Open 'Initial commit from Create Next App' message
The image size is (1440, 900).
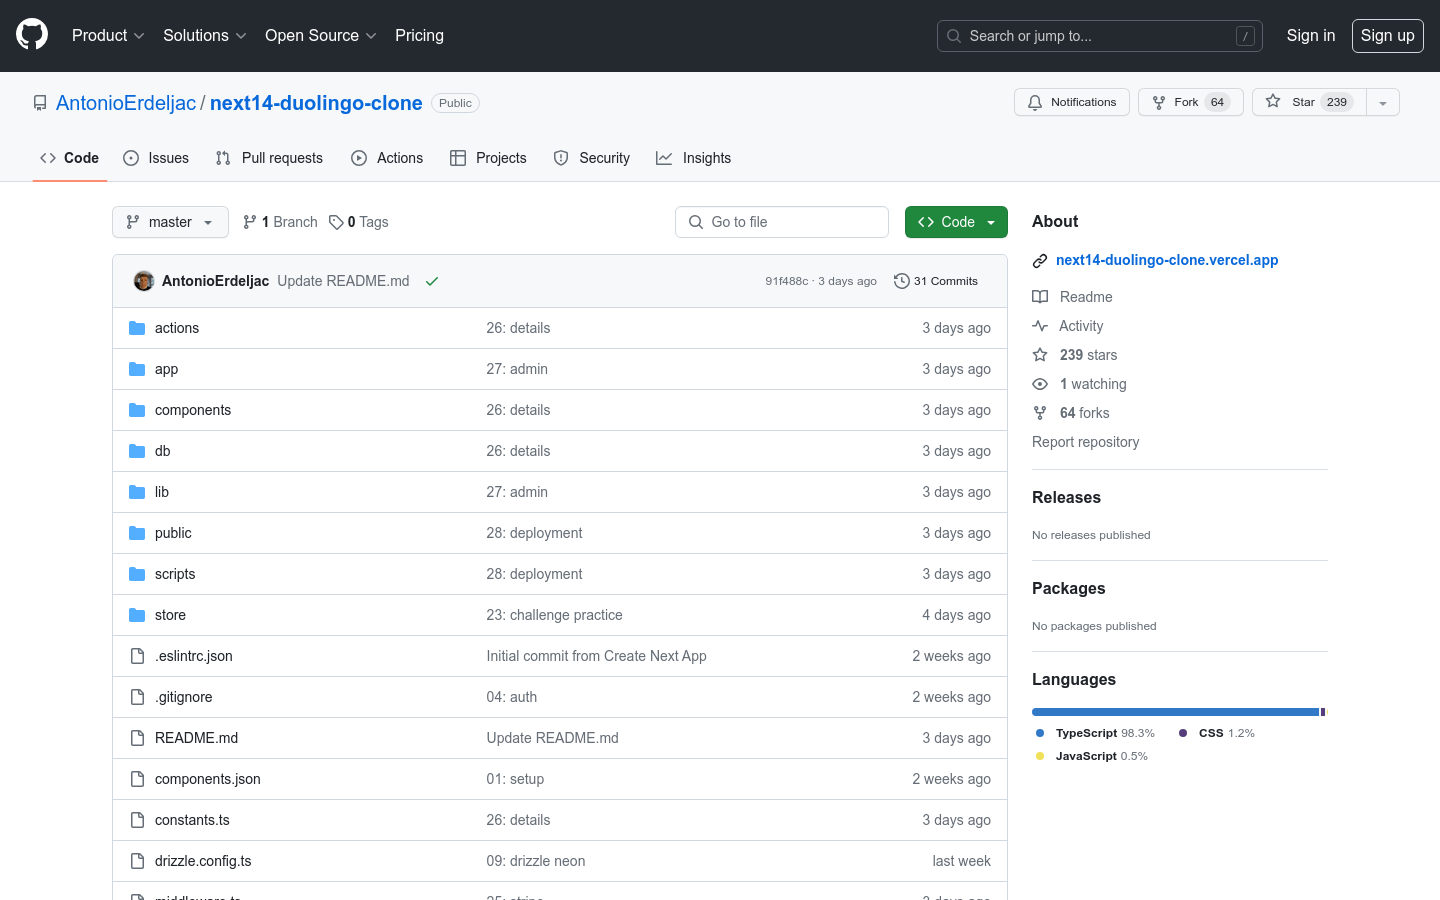(596, 656)
